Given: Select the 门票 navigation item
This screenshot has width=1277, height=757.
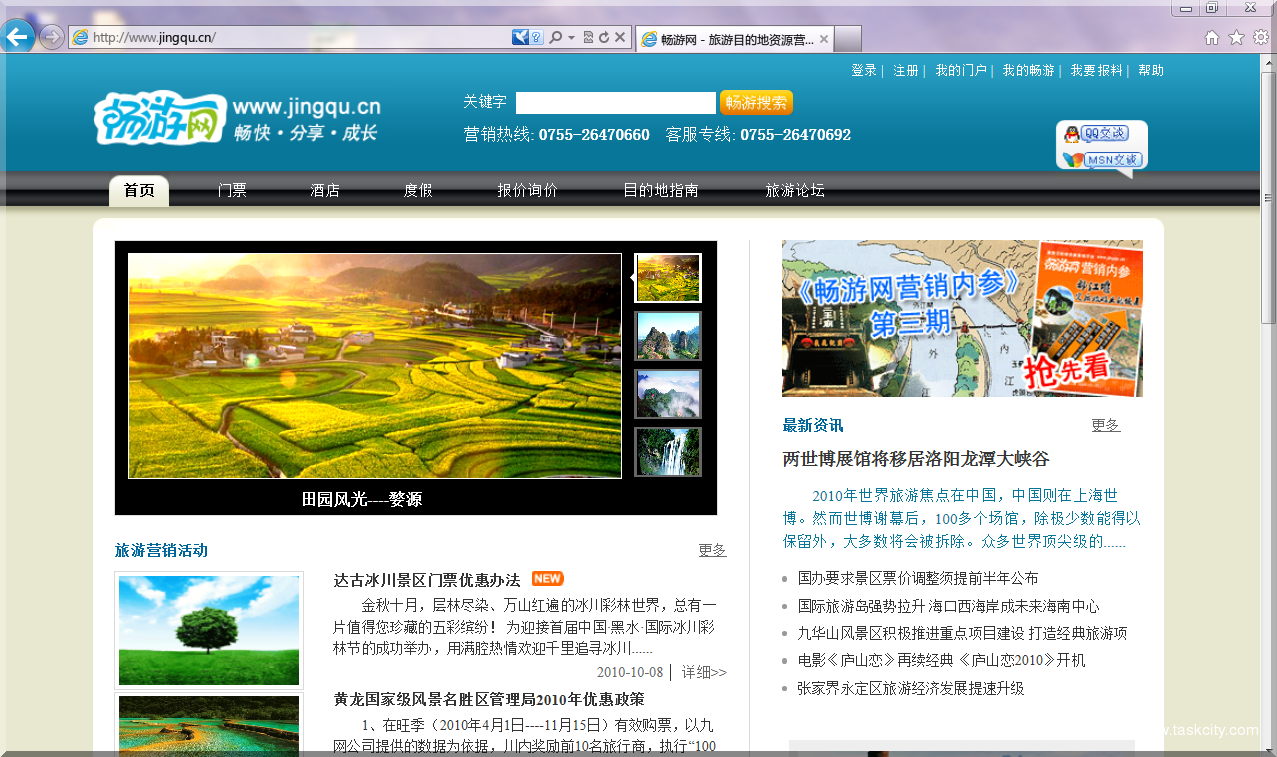Looking at the screenshot, I should 232,190.
